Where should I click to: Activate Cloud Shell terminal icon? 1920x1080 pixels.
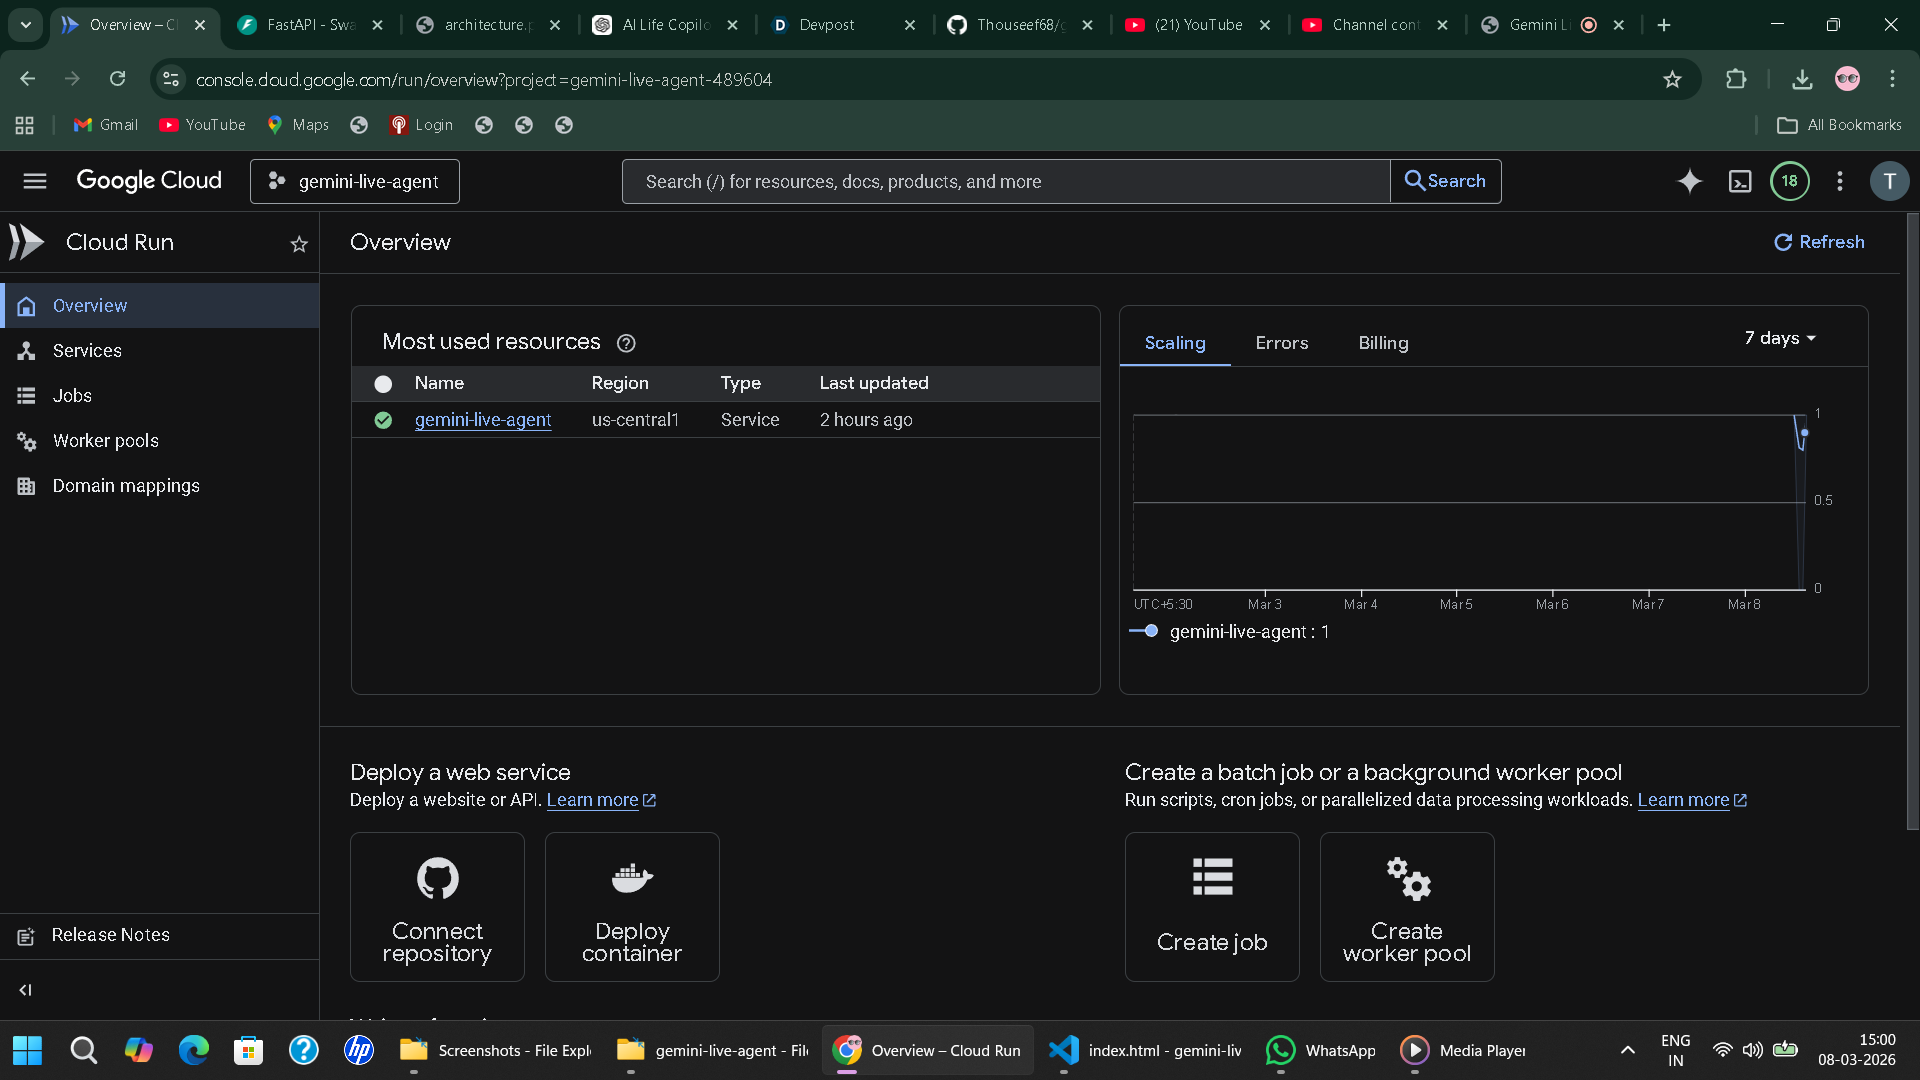point(1740,181)
